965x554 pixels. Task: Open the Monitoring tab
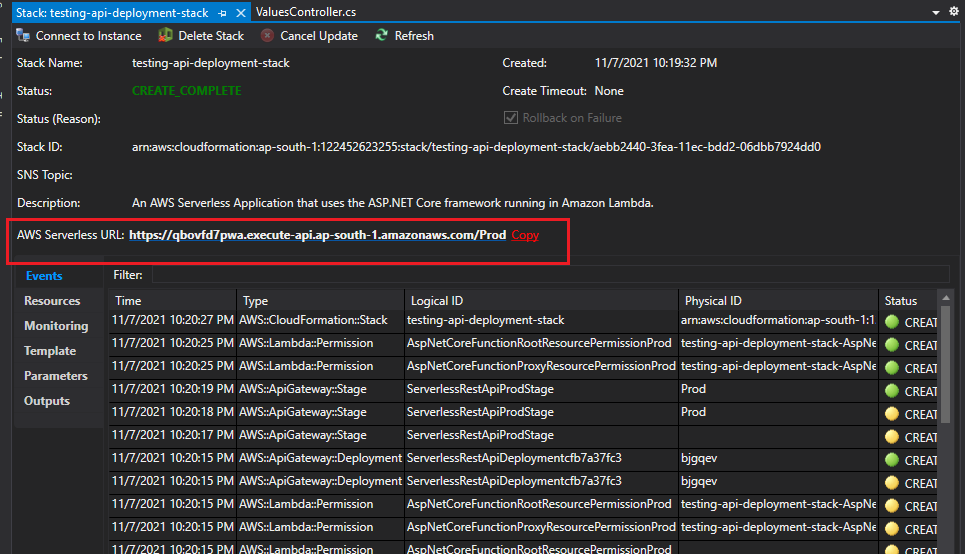pyautogui.click(x=56, y=326)
